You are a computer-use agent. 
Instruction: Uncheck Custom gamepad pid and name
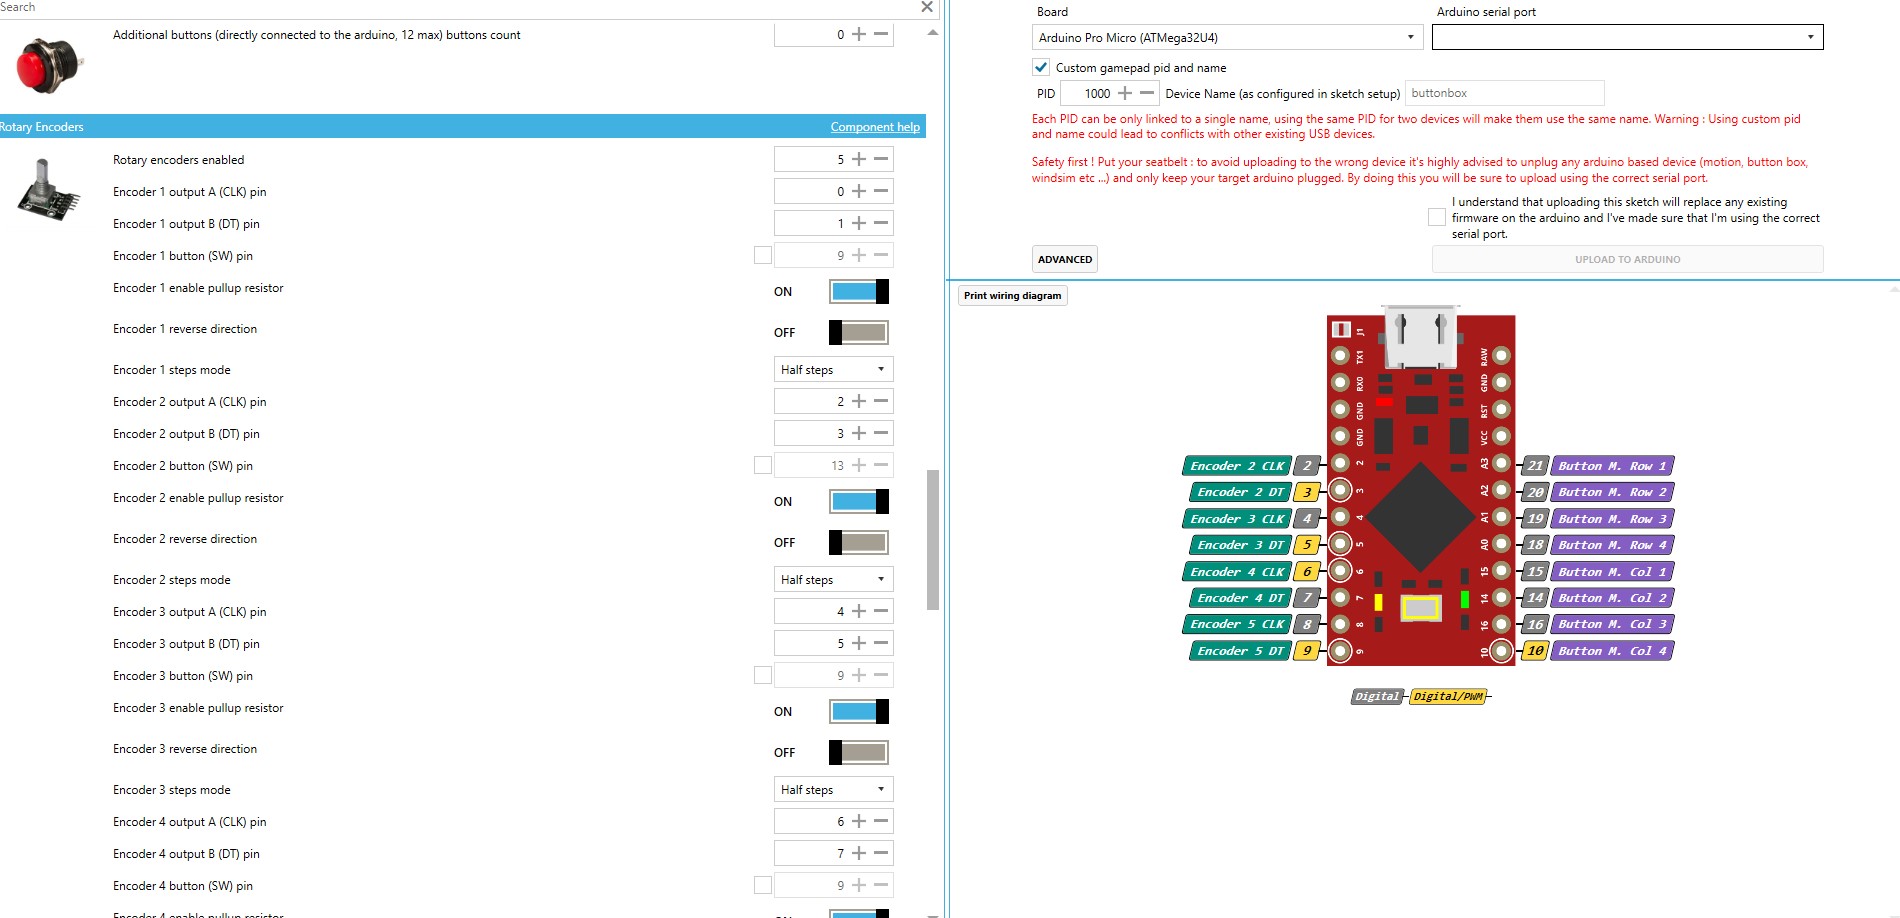pos(1041,67)
